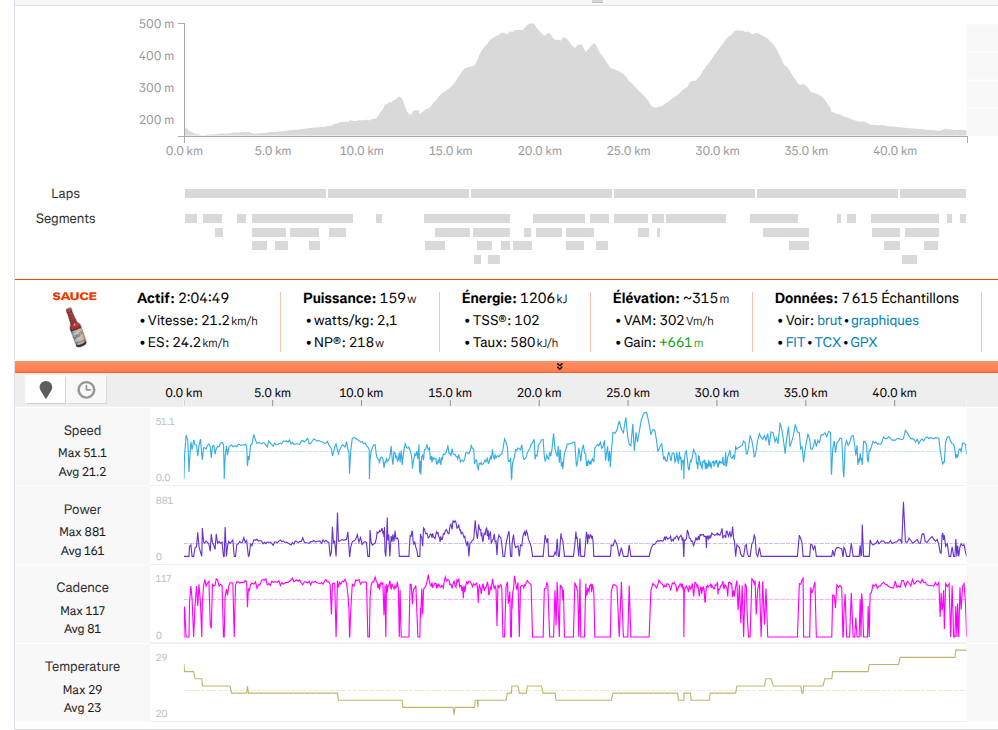The height and width of the screenshot is (730, 998).
Task: Select the last lap bar in Laps row
Action: (x=932, y=193)
